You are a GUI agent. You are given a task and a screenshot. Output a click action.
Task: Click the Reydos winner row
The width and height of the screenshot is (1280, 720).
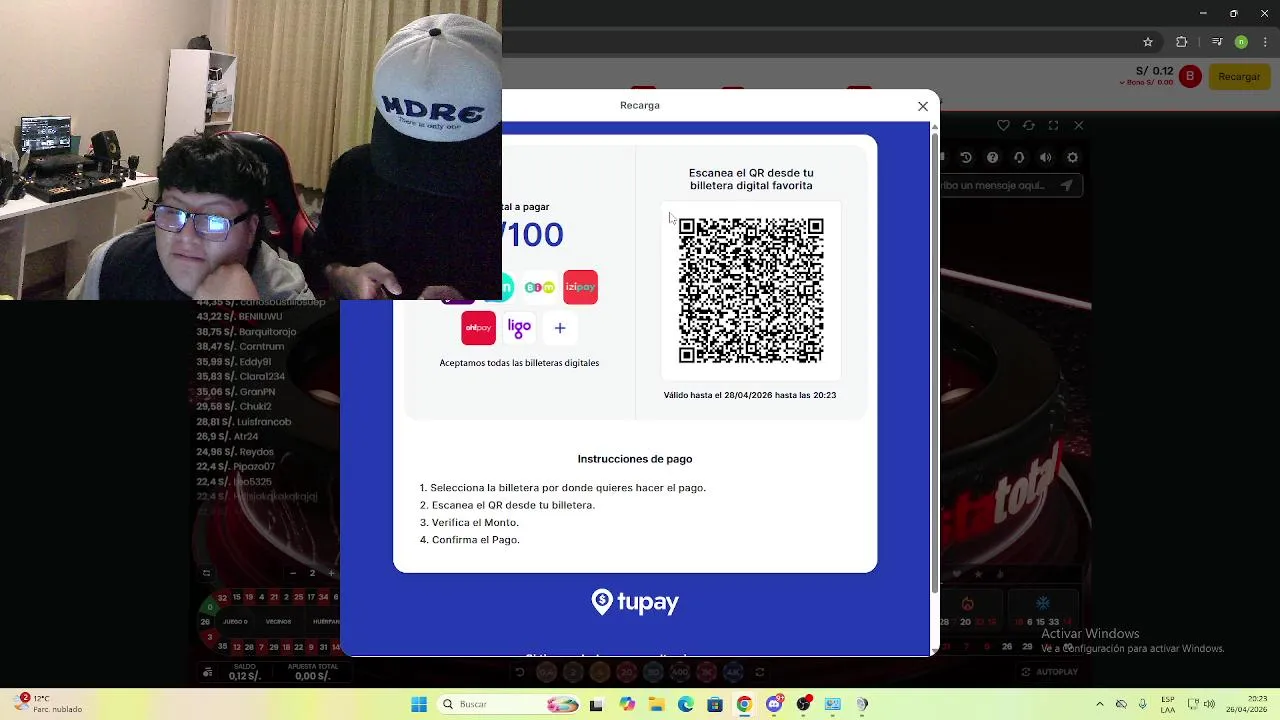[x=235, y=451]
